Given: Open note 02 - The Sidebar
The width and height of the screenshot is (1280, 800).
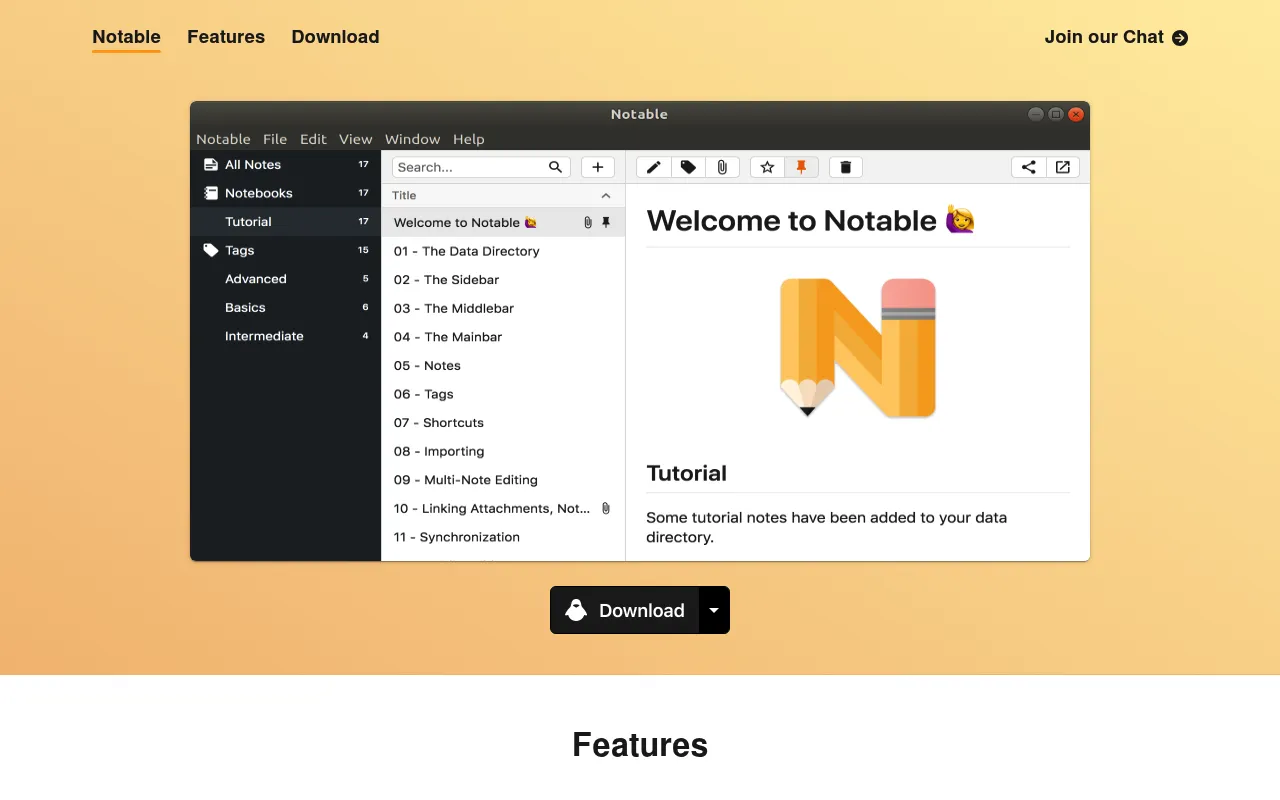Looking at the screenshot, I should tap(503, 280).
